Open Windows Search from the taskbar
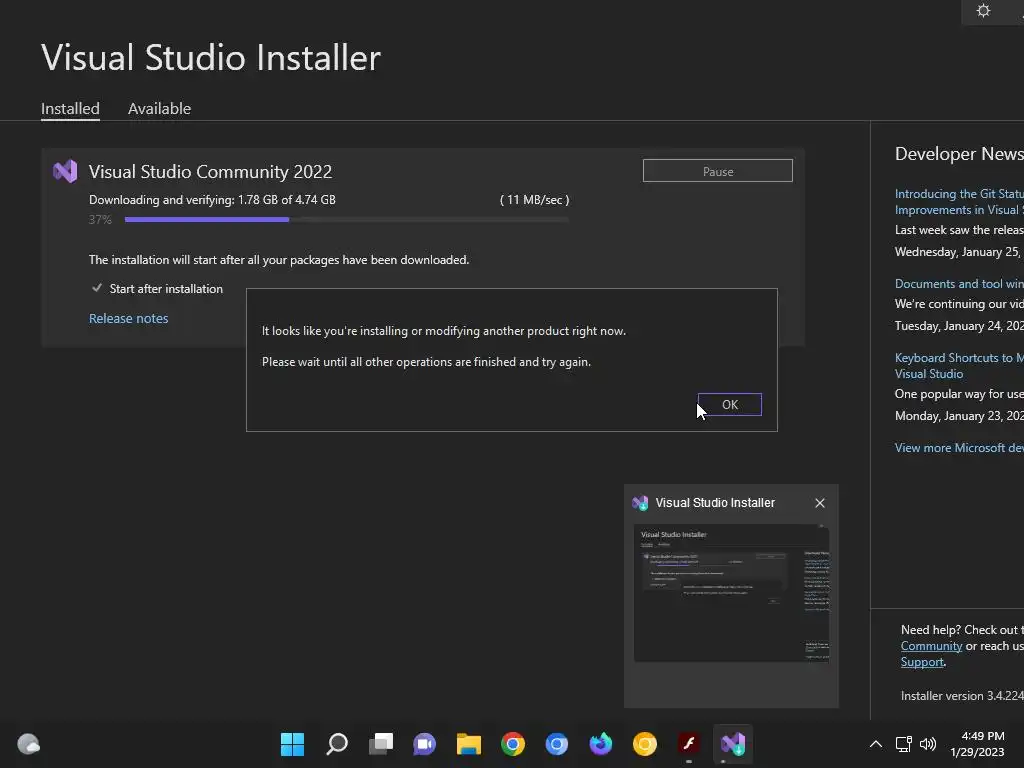 point(337,744)
